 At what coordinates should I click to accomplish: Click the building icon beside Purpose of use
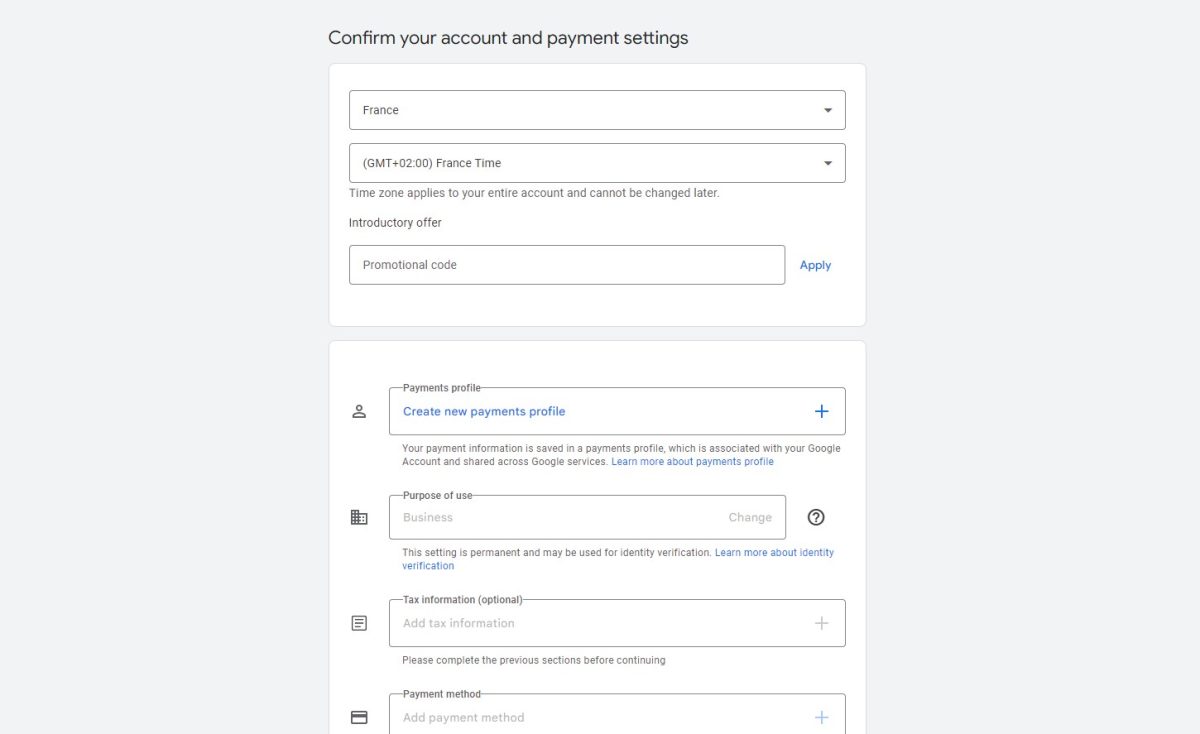tap(359, 517)
